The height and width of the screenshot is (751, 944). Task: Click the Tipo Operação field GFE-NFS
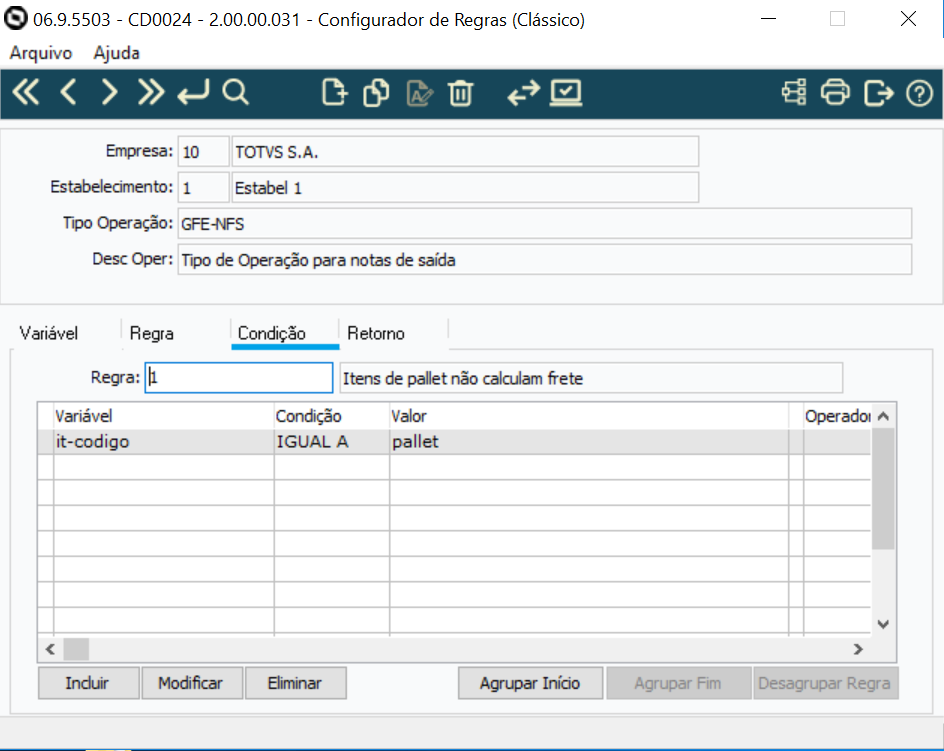pos(545,223)
